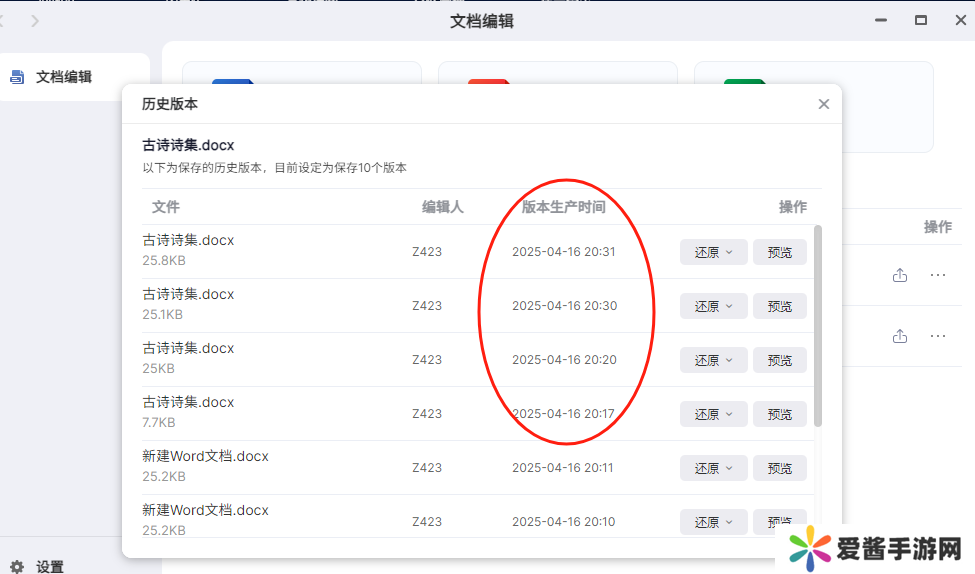Open the more options ellipsis in the lower row
The height and width of the screenshot is (574, 975).
click(x=938, y=336)
